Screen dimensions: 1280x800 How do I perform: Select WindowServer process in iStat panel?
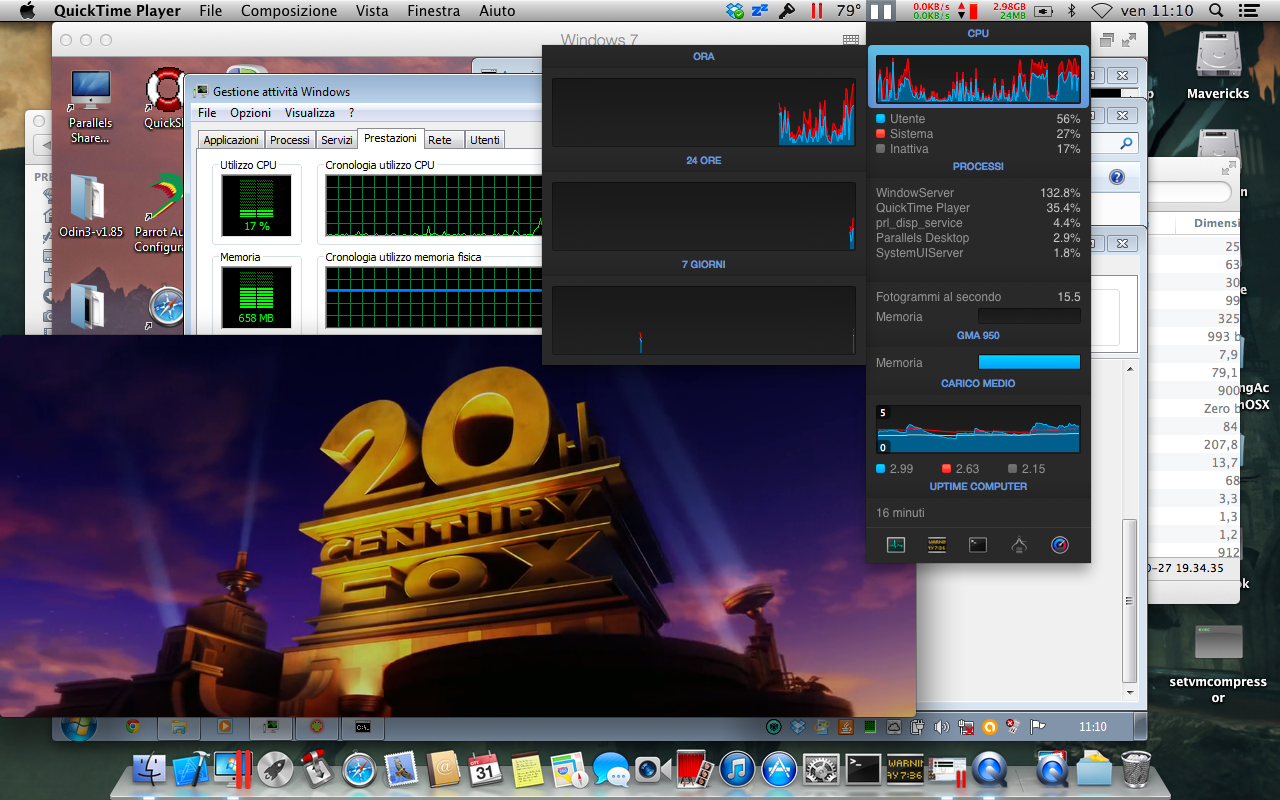pyautogui.click(x=978, y=193)
